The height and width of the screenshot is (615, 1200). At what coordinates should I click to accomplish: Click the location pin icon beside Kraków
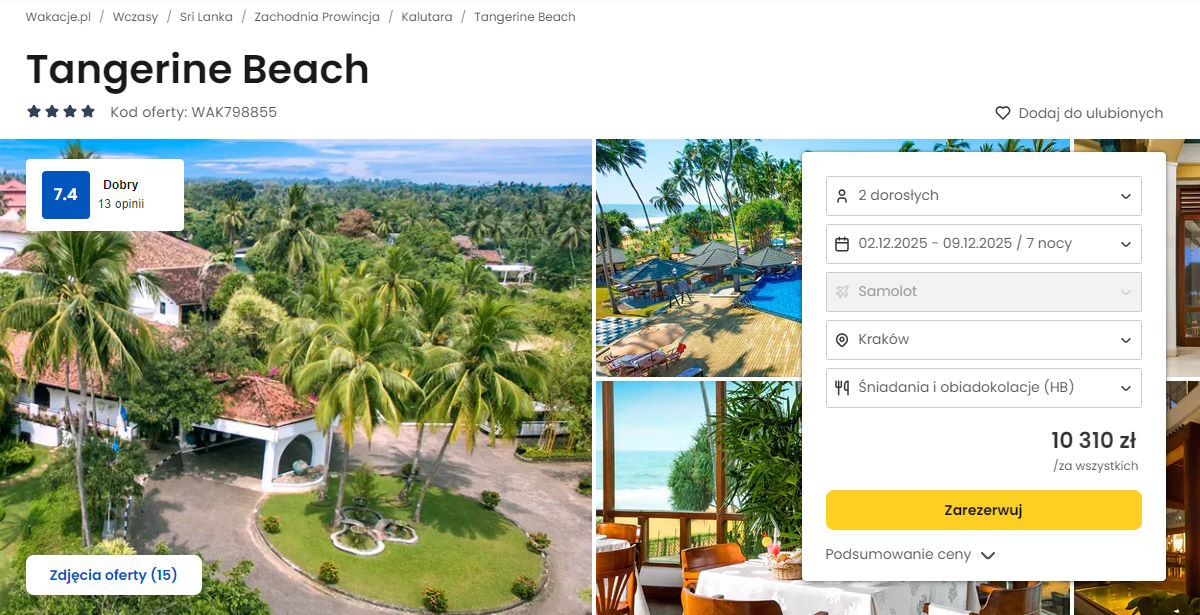click(842, 340)
